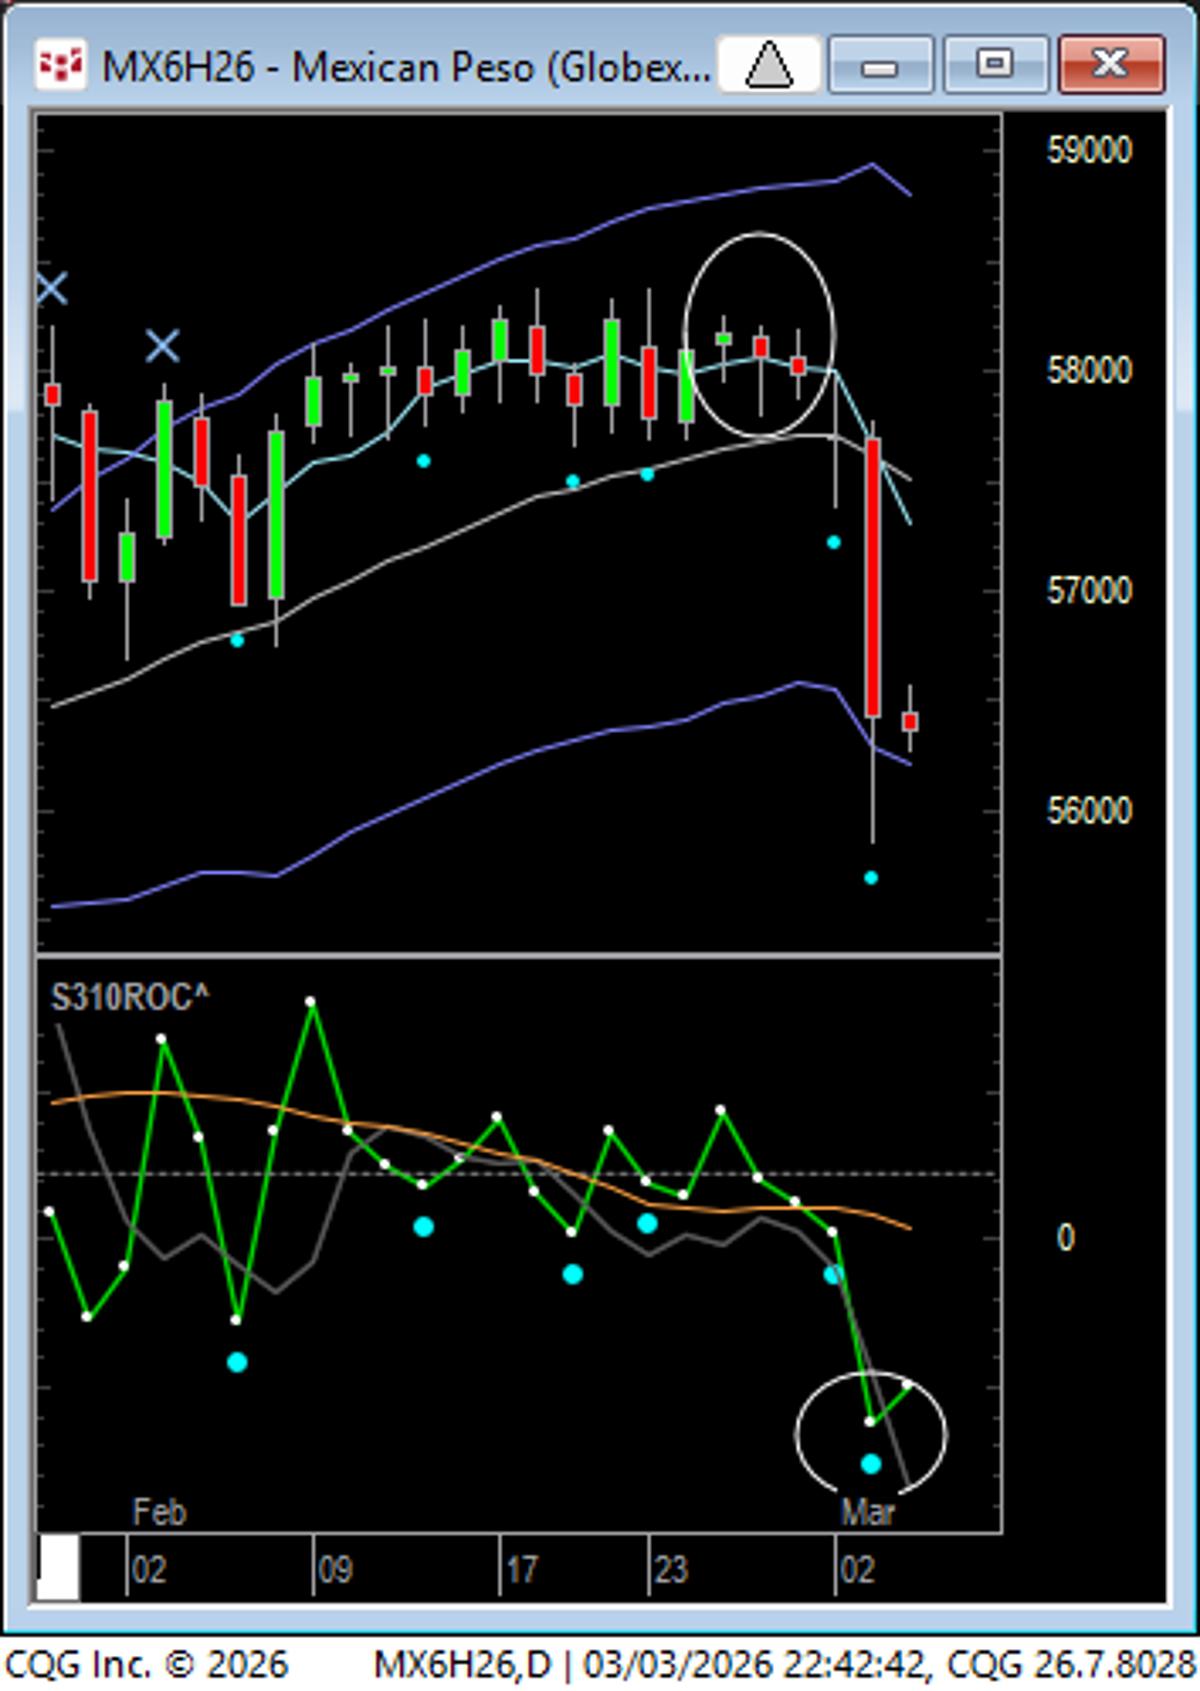This screenshot has width=1200, height=1691.
Task: Click the 23 date label on time axis
Action: pos(670,1570)
